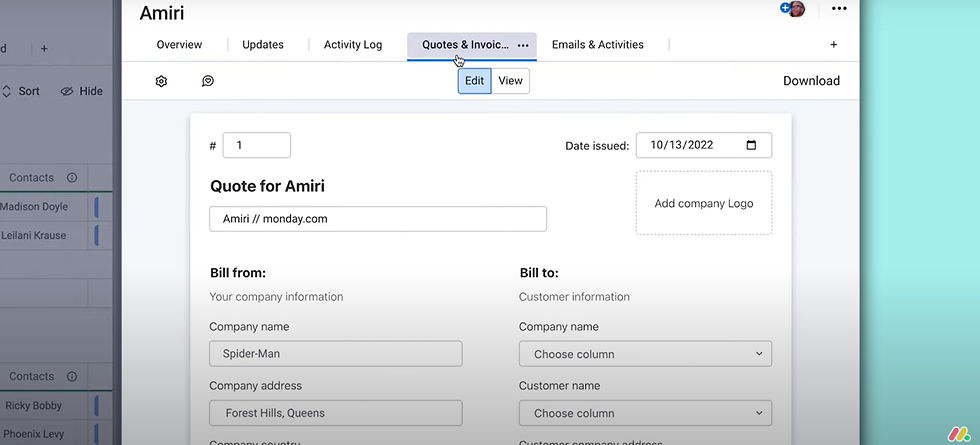Open the feedback chat bubble icon
The width and height of the screenshot is (980, 445).
coord(208,81)
